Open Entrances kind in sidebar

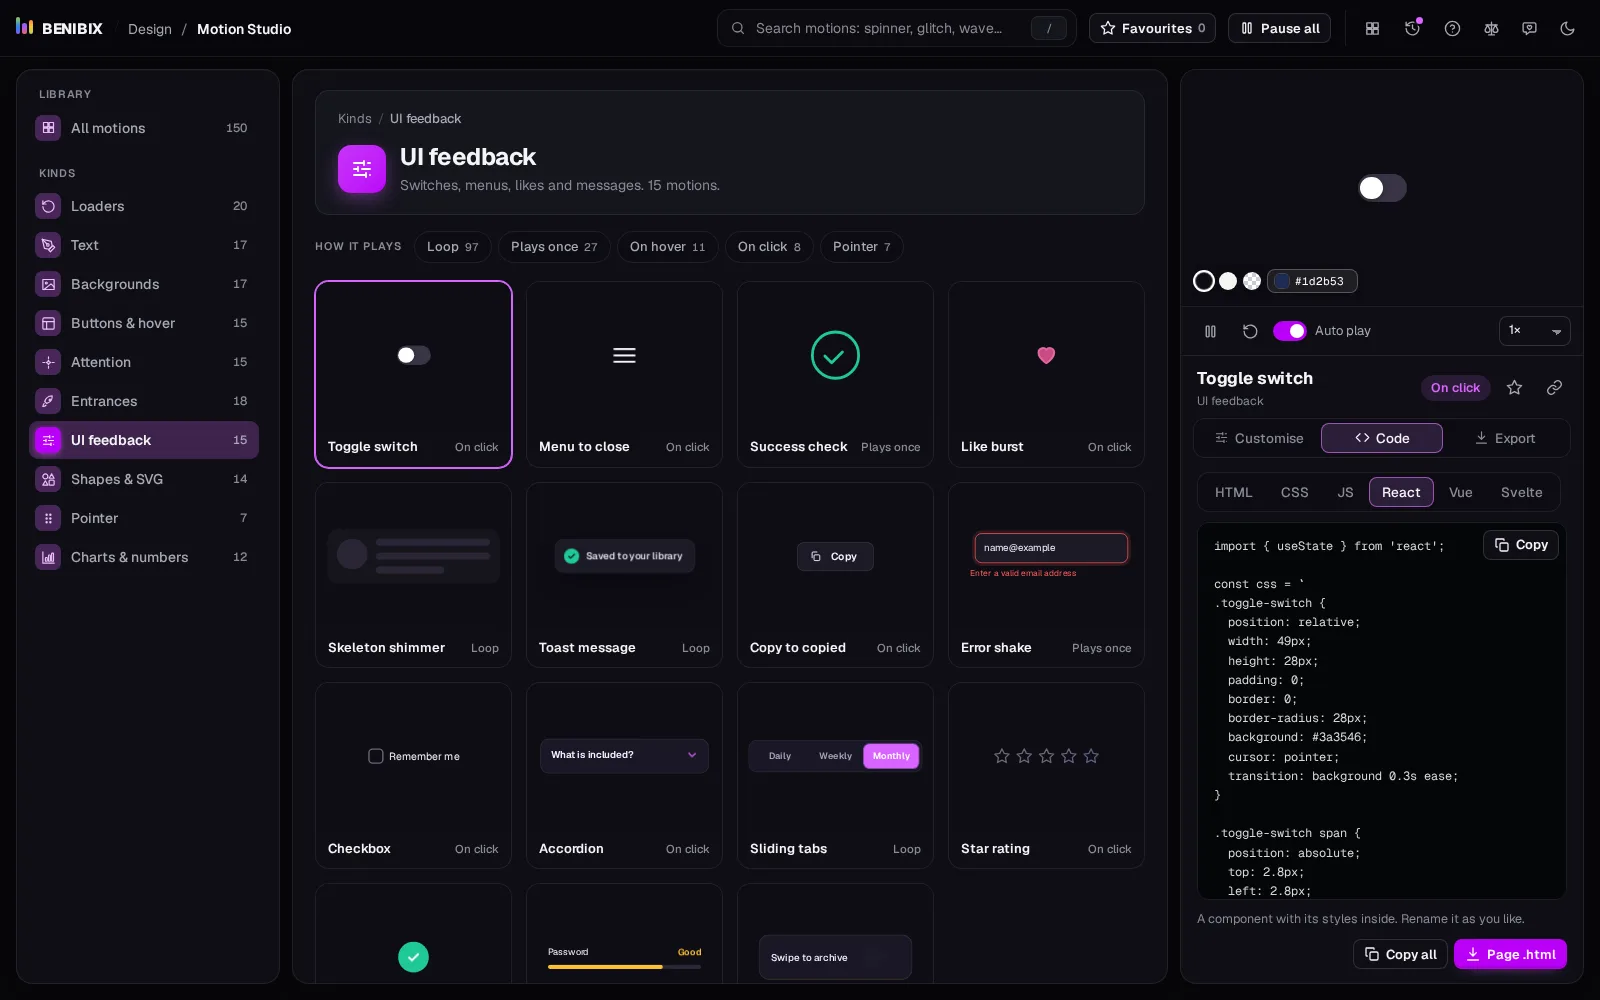144,401
